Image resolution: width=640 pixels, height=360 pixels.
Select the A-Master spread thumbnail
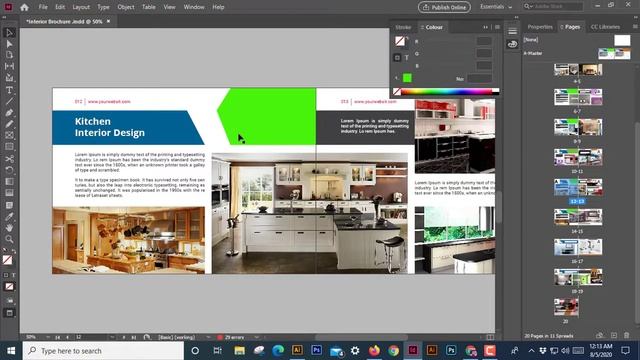(x=614, y=53)
